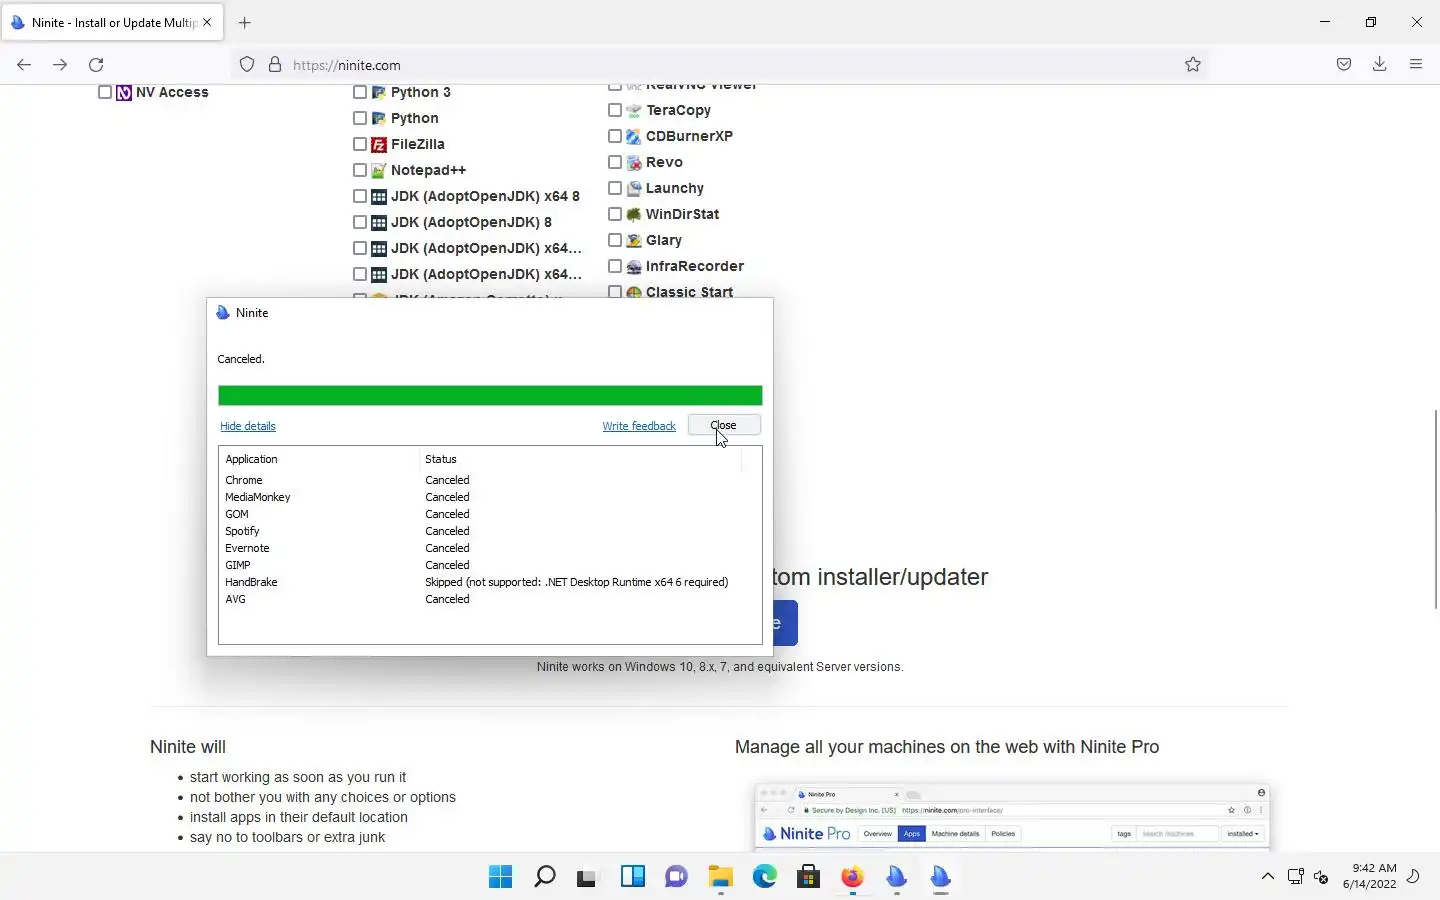Viewport: 1440px width, 900px height.
Task: Click the Glary app icon
Action: coord(634,240)
